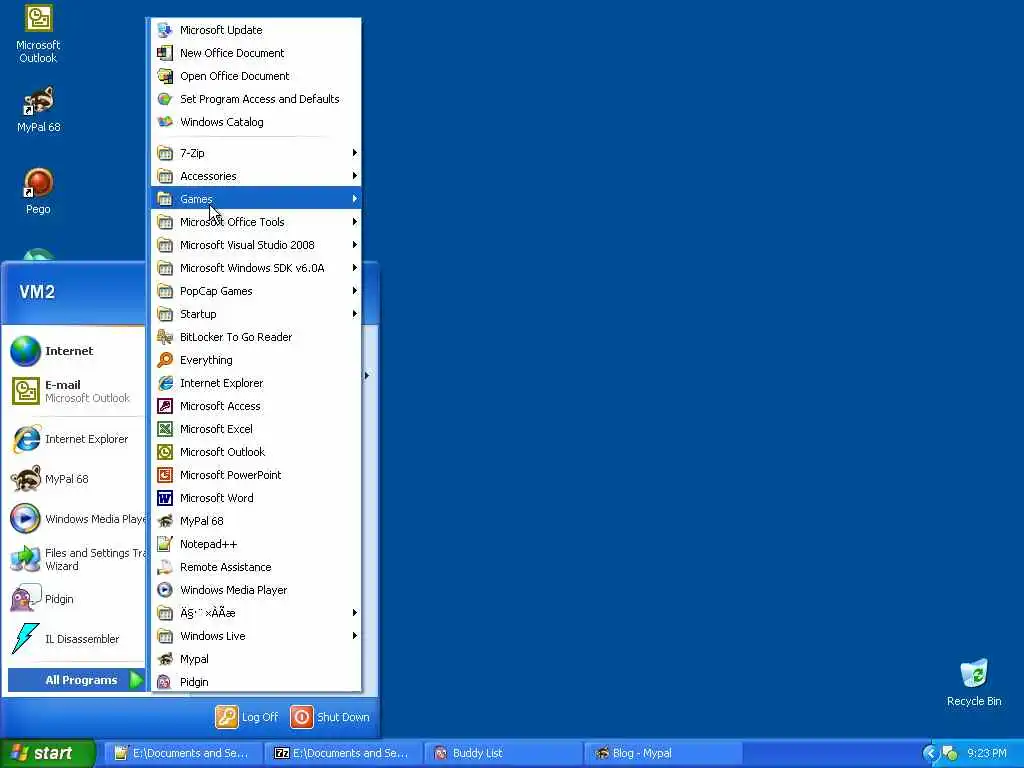Expand the Microsoft Visual Studio 2008 submenu arrow

point(355,245)
